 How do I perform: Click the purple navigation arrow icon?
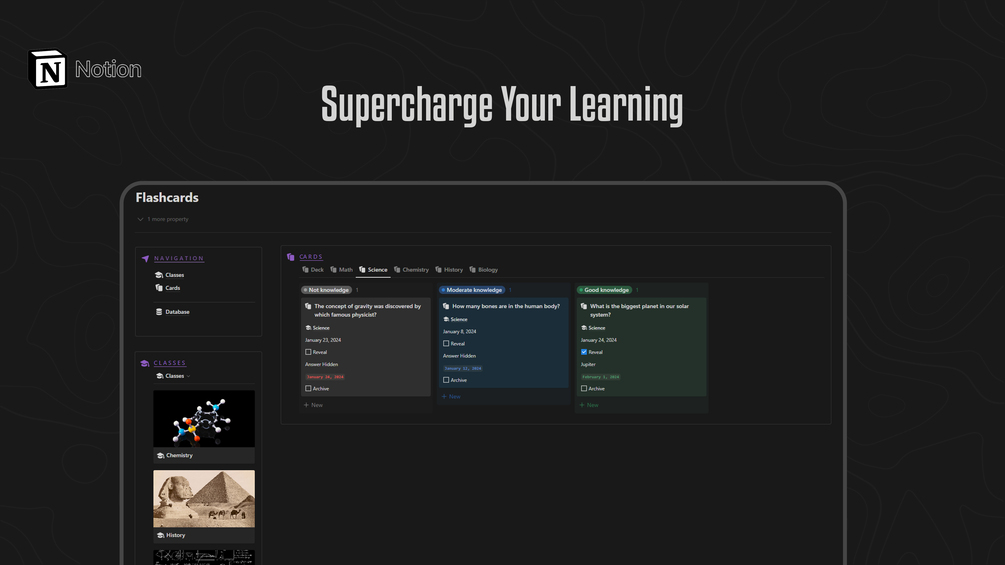click(x=145, y=259)
